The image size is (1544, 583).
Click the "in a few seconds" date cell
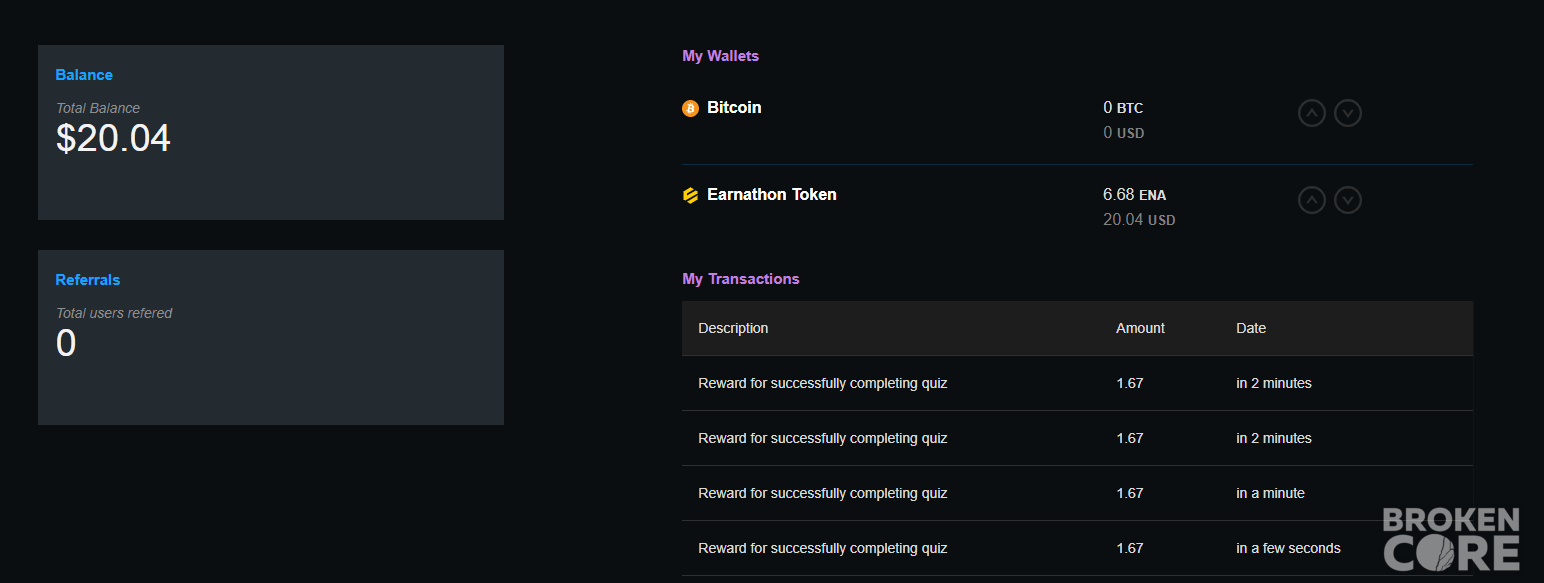pyautogui.click(x=1288, y=548)
